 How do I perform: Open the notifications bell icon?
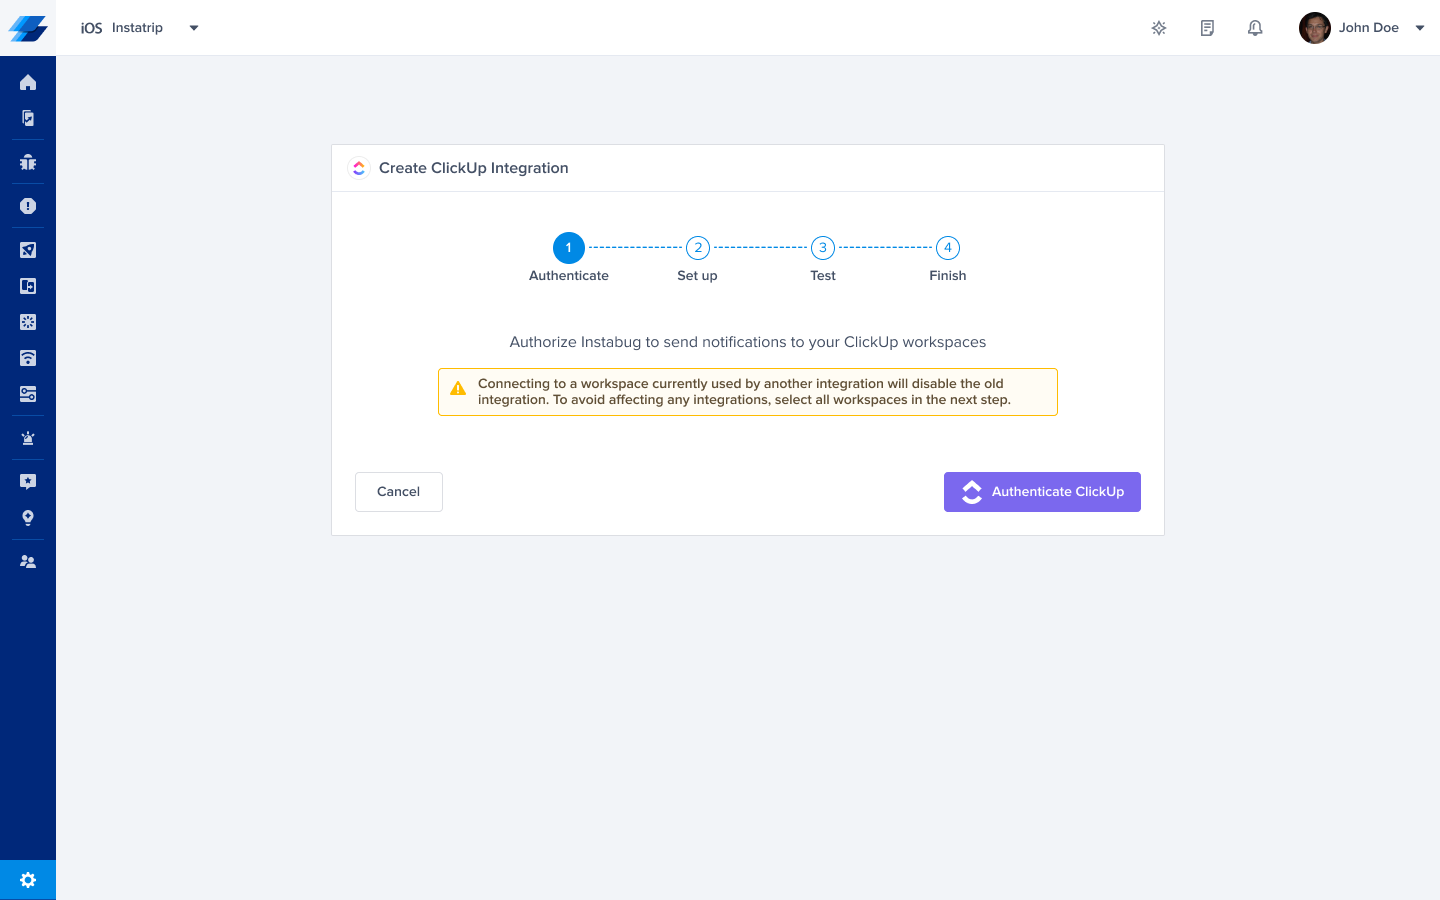1255,28
